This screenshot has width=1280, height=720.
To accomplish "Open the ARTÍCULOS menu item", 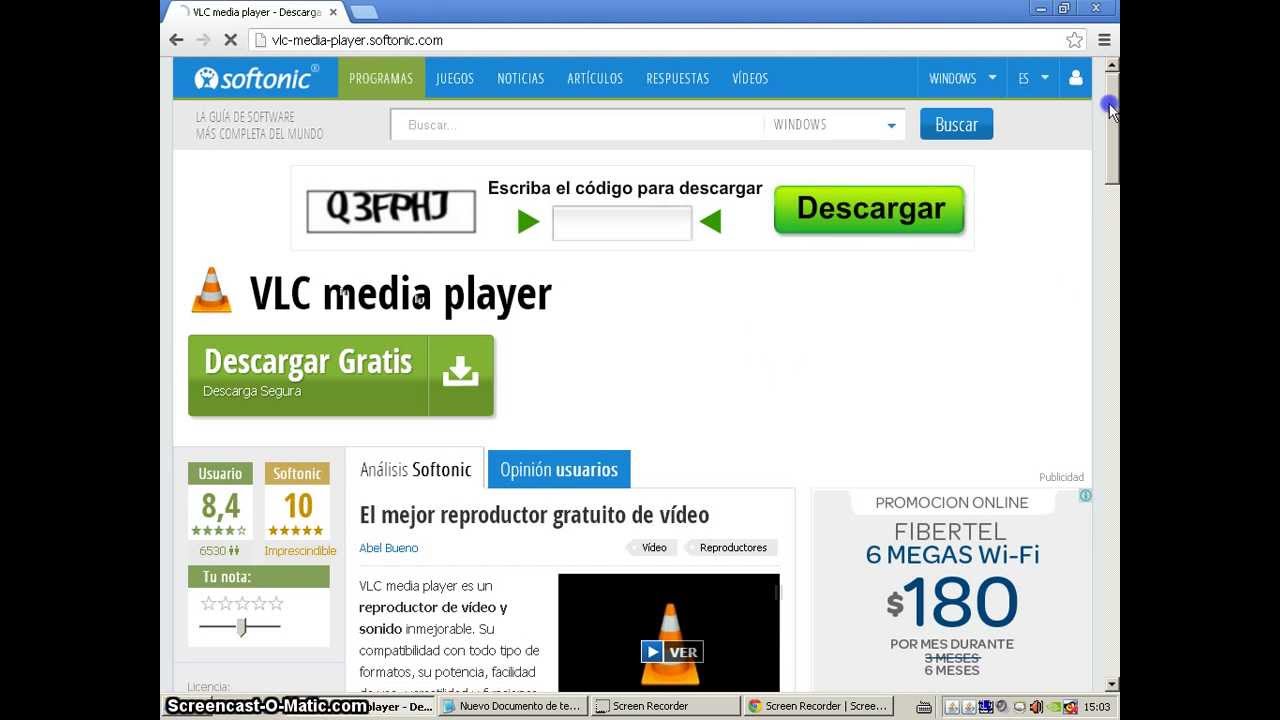I will 595,78.
